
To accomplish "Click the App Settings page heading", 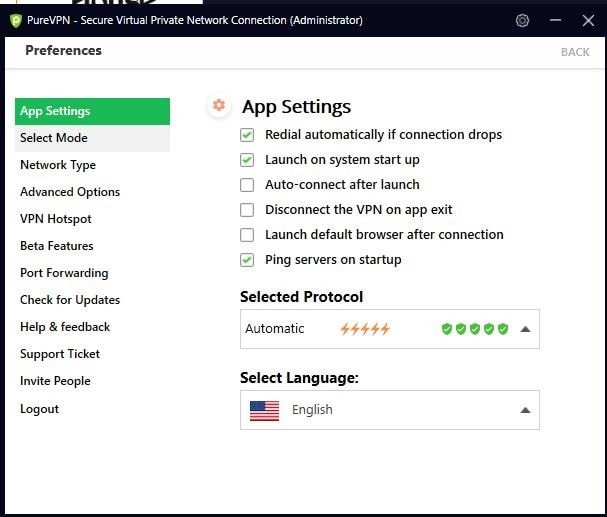I will pyautogui.click(x=297, y=107).
